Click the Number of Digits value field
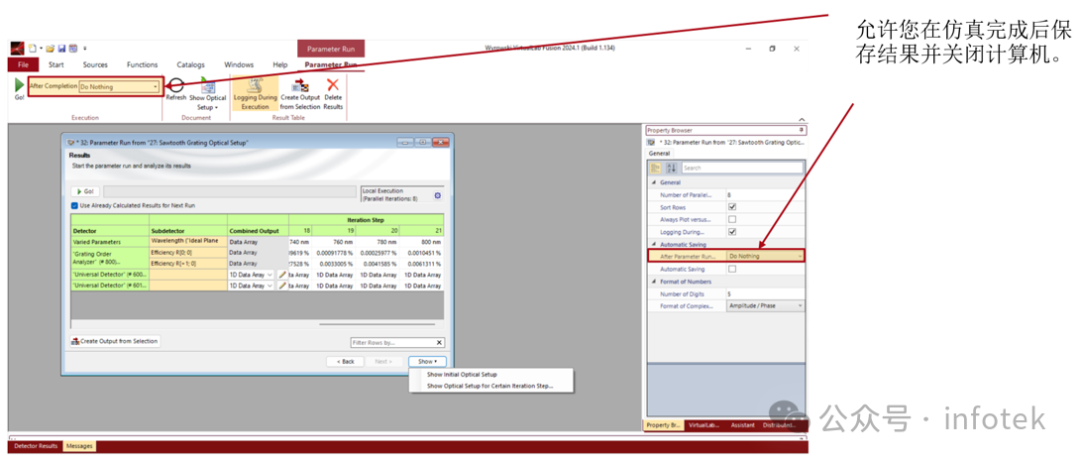This screenshot has height=462, width=1080. pos(765,294)
